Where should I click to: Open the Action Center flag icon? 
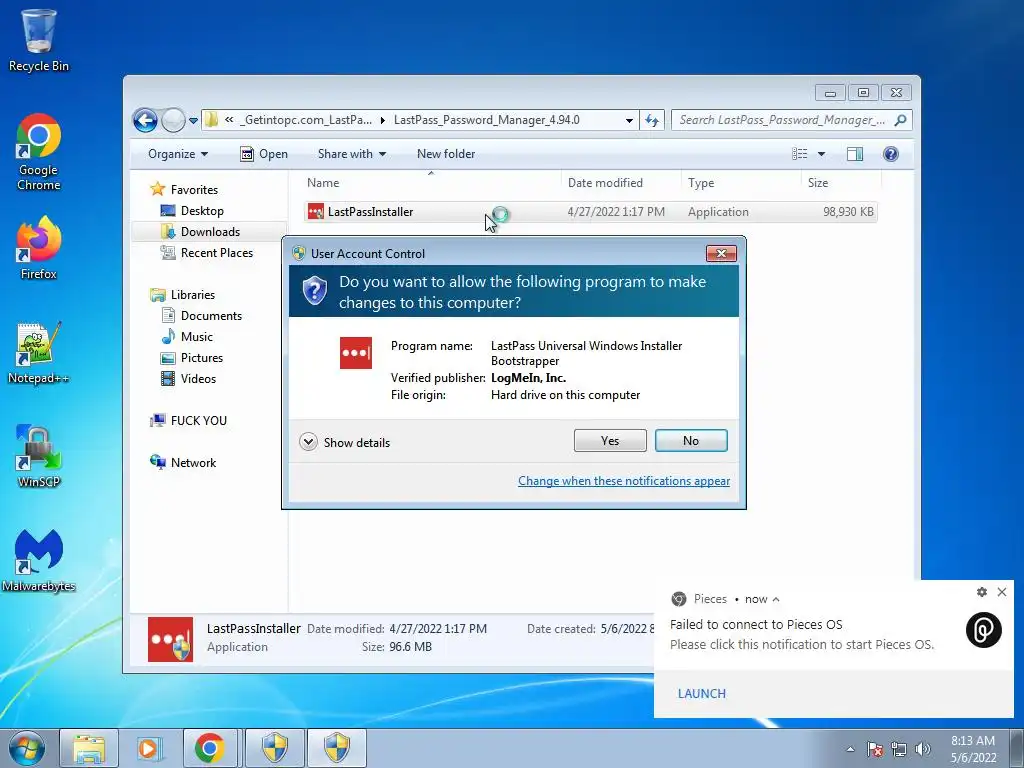(874, 749)
